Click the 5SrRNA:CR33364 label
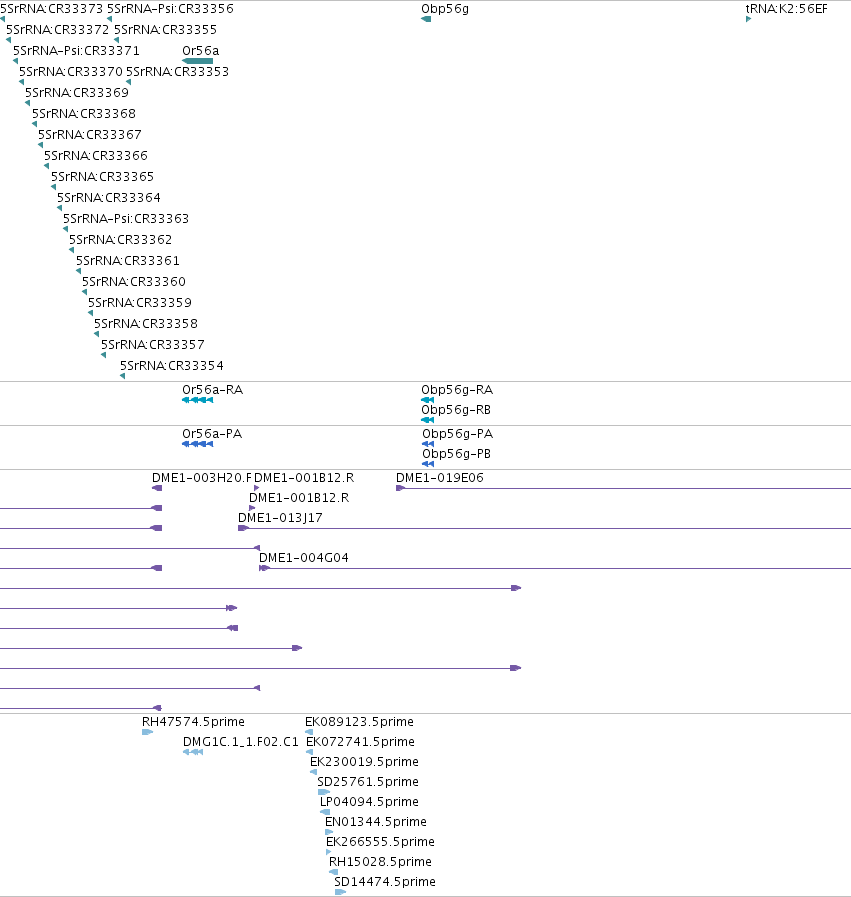This screenshot has width=851, height=897. point(109,197)
